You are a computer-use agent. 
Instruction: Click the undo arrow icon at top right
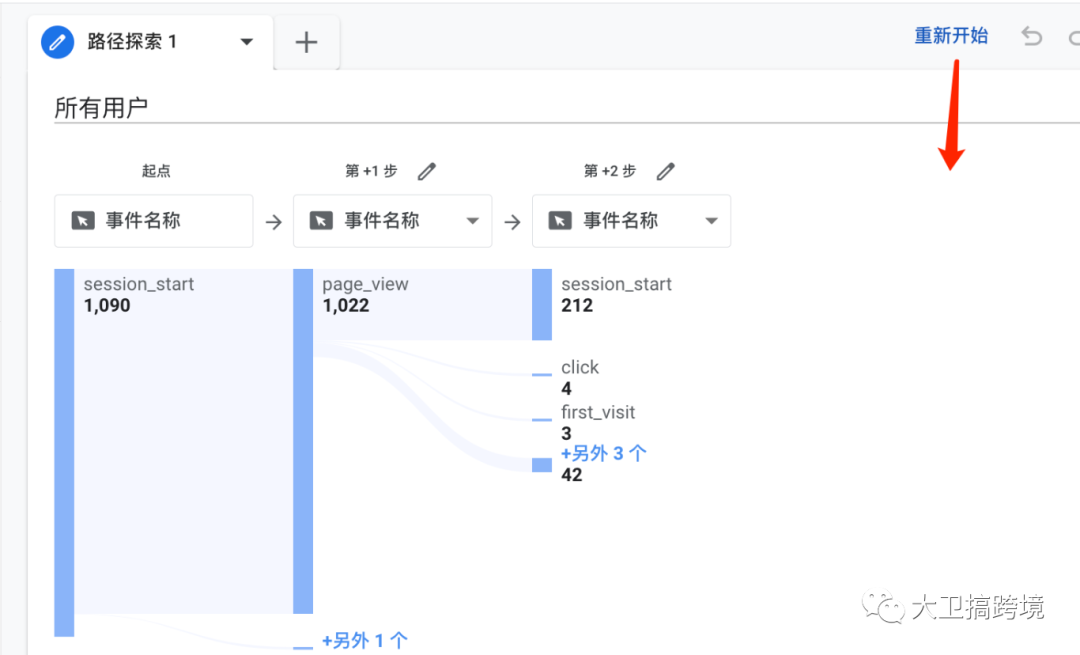(x=1031, y=36)
